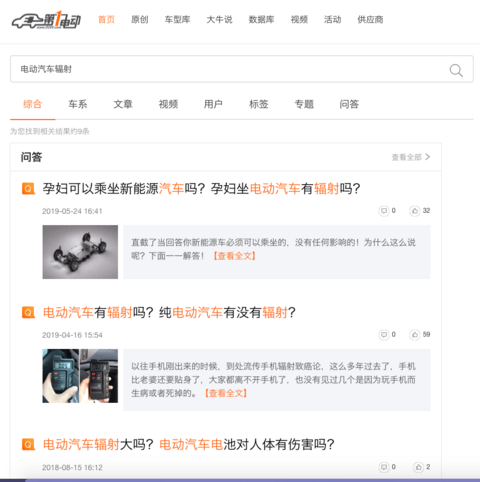Expand second answer with 查看全文

click(226, 393)
